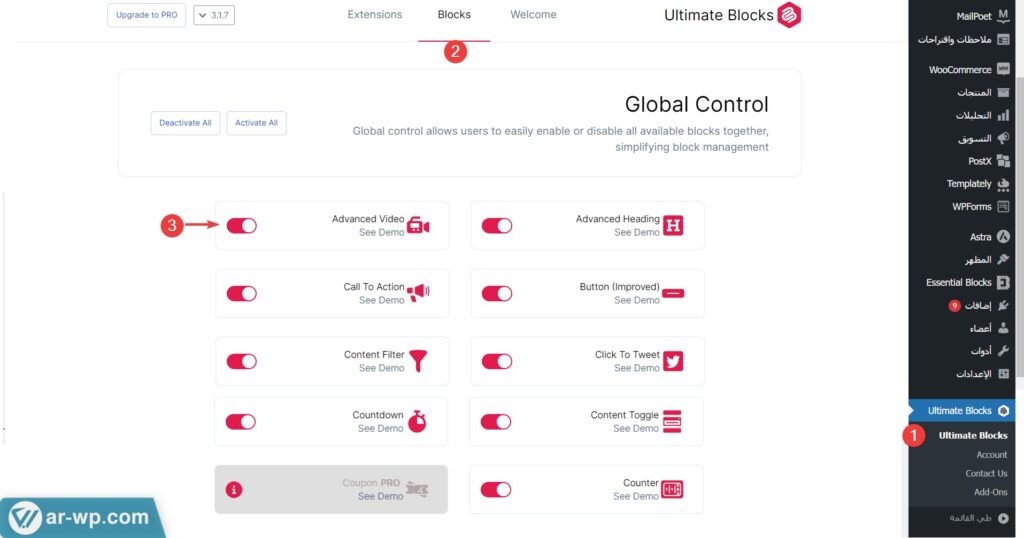This screenshot has height=538, width=1024.
Task: Click the Ultimate Blocks hexagon logo
Action: (790, 16)
